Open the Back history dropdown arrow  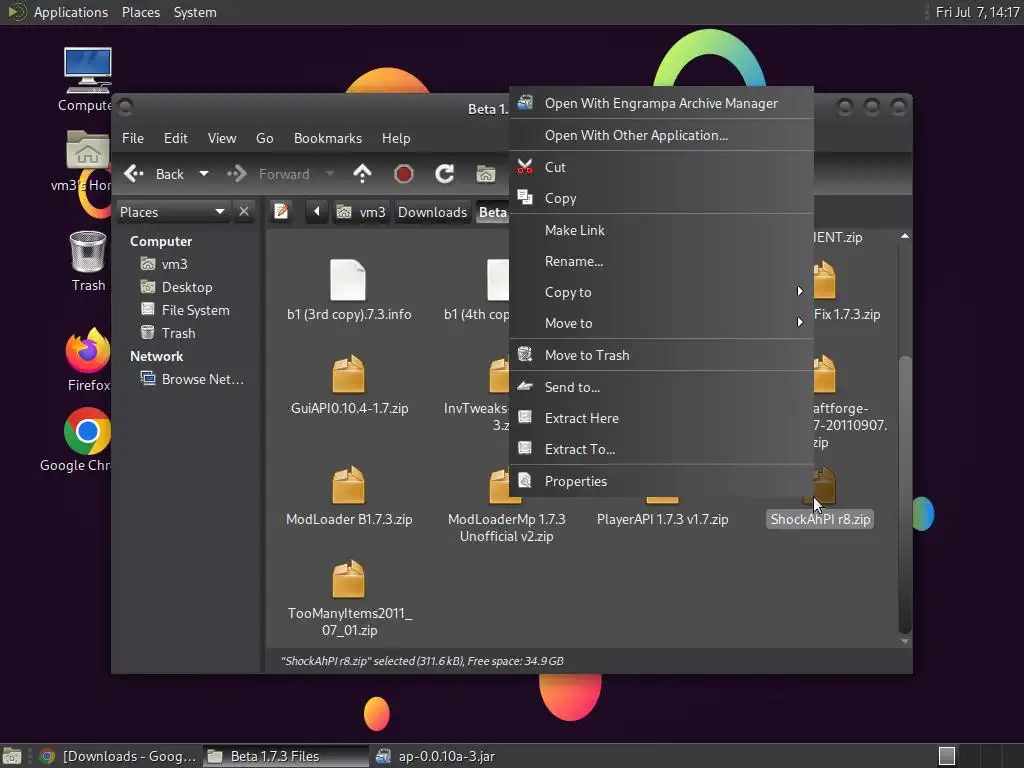point(204,174)
